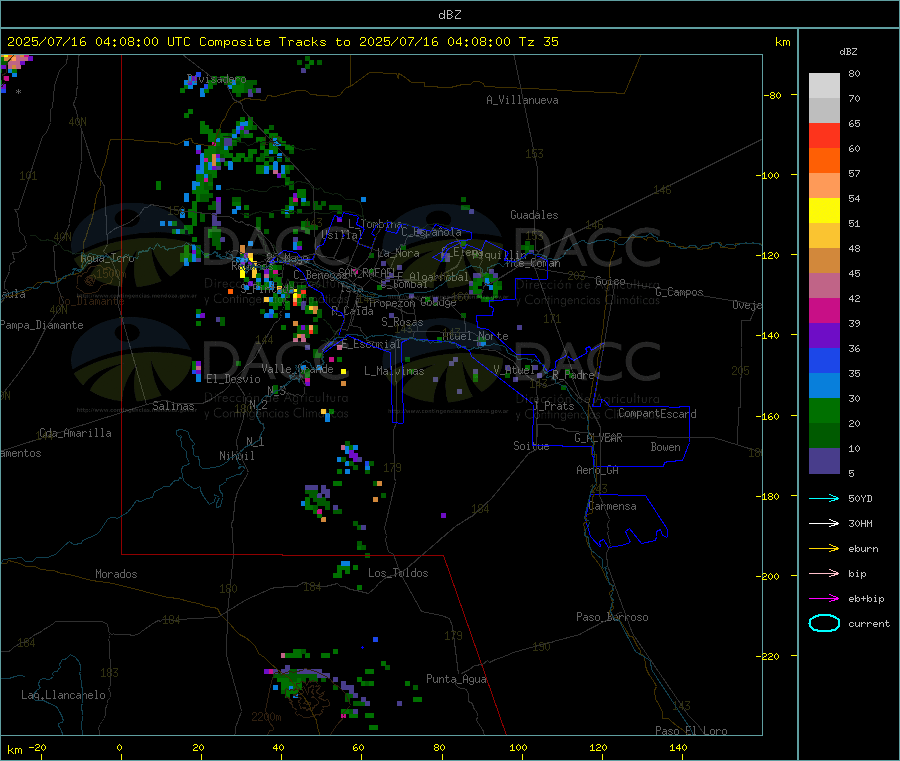Click the white 30HM track arrow in legend
The image size is (900, 761).
824,523
